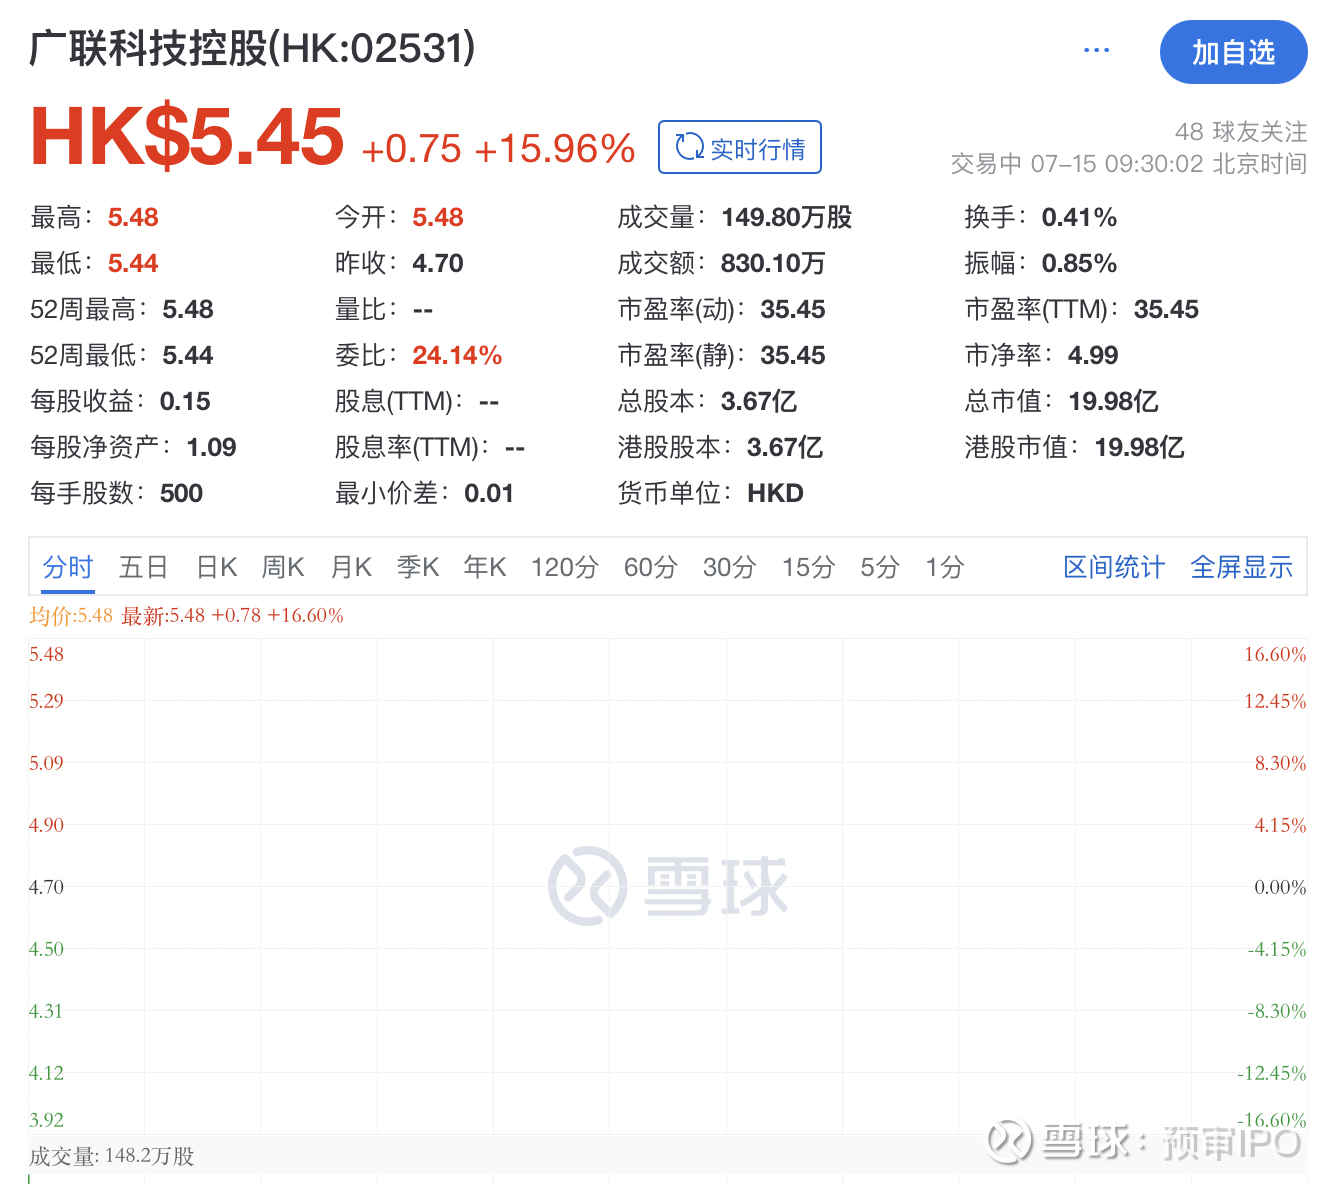Select the 120分 chart interval tab

point(564,567)
